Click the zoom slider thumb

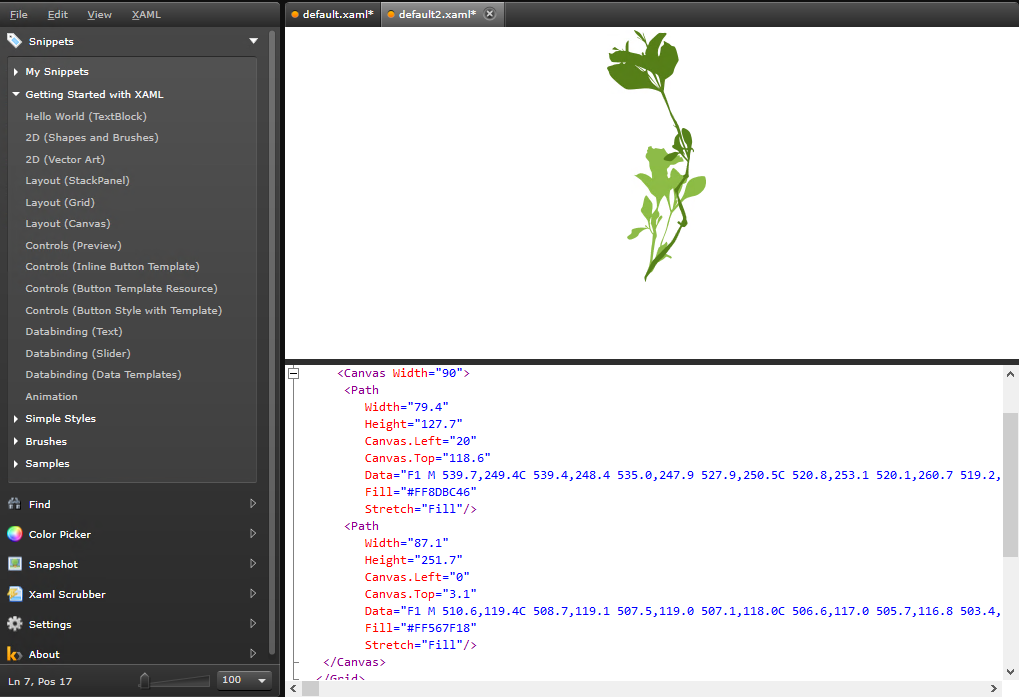coord(144,680)
